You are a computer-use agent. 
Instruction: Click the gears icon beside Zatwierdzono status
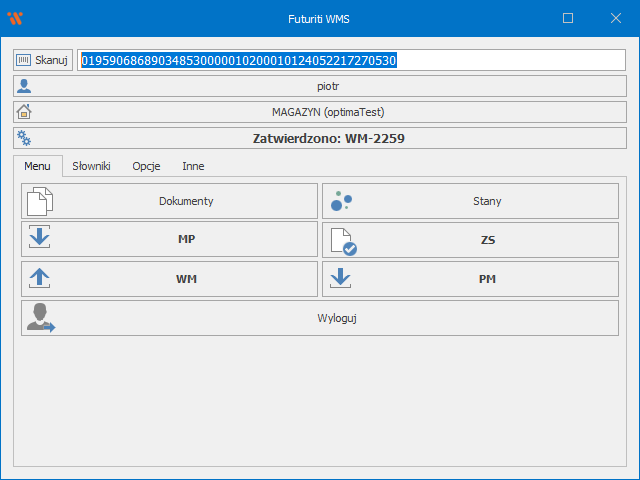click(x=25, y=139)
